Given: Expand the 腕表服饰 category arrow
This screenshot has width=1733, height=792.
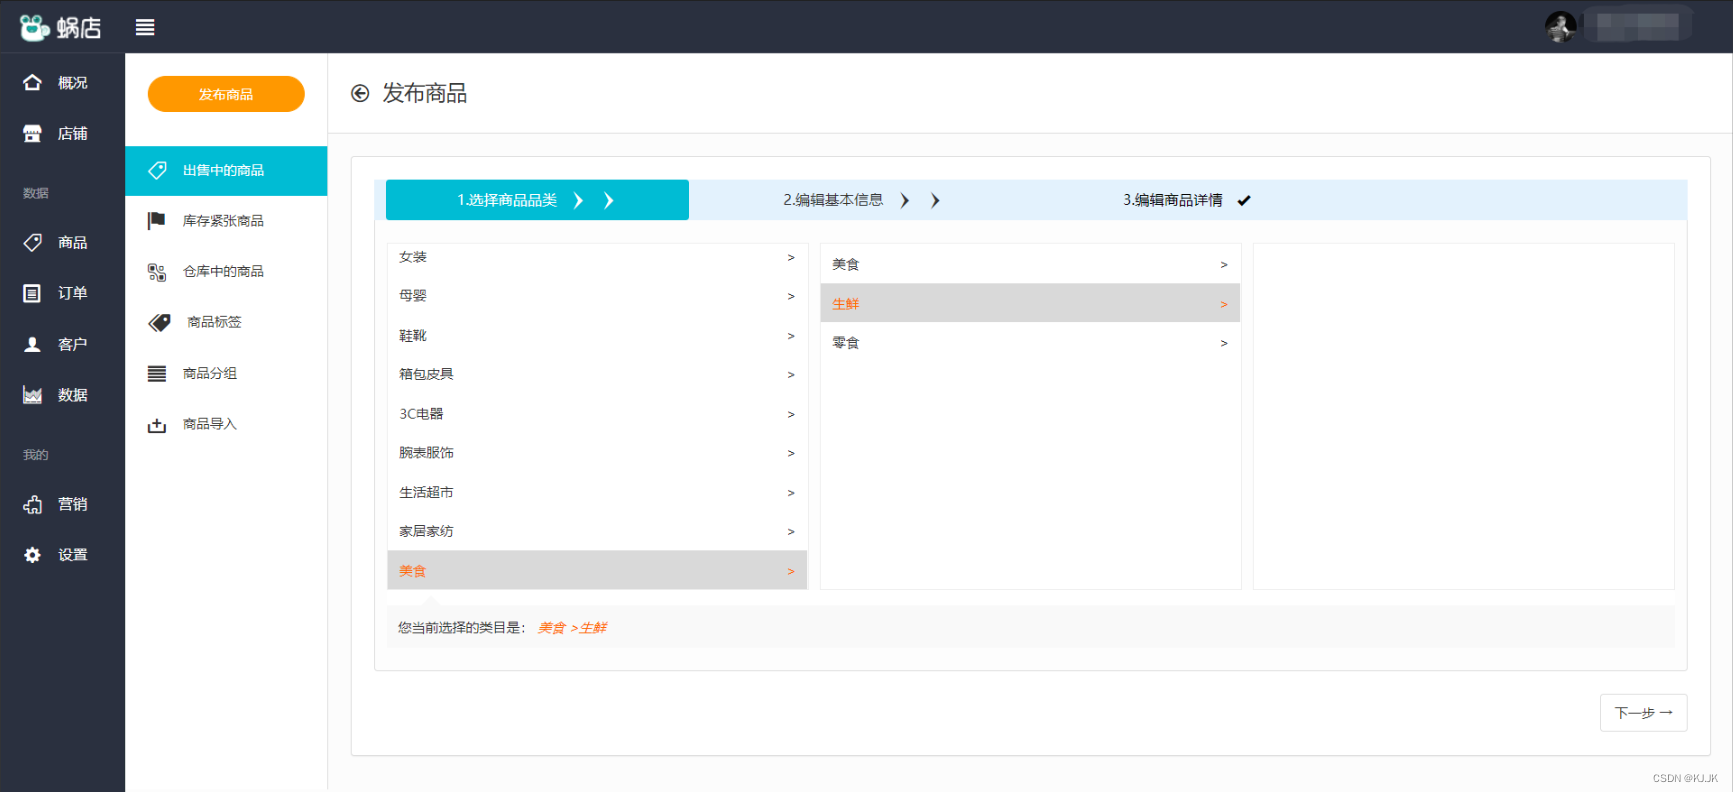Looking at the screenshot, I should pyautogui.click(x=791, y=453).
